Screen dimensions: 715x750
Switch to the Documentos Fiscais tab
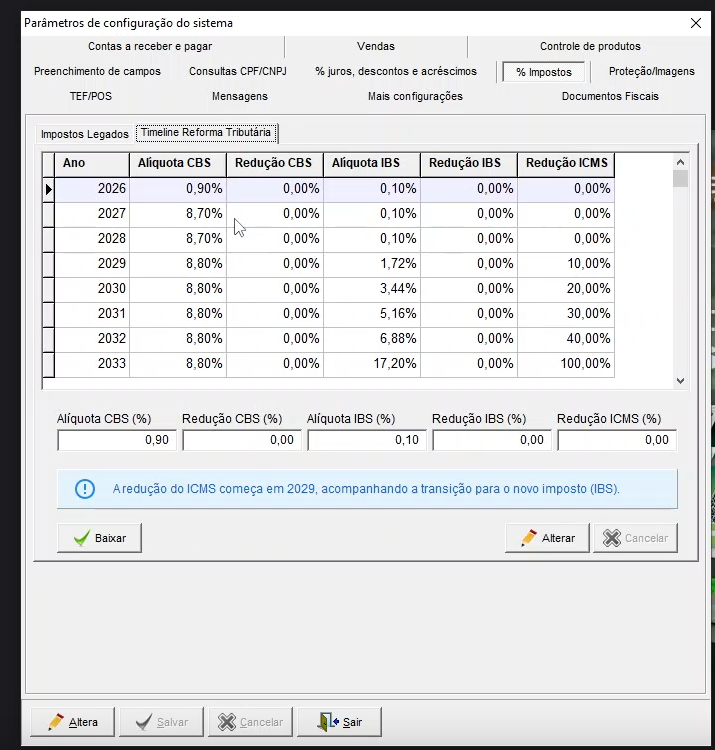pos(609,97)
